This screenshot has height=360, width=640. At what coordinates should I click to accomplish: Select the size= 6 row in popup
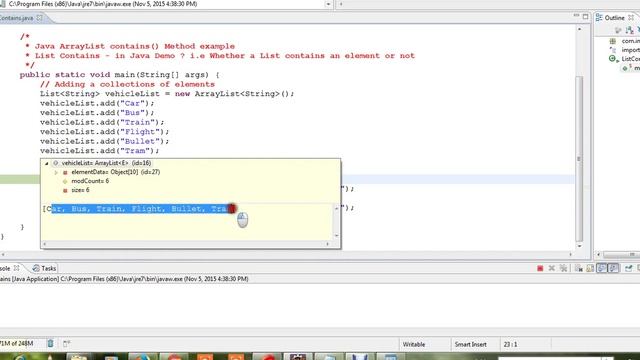[x=80, y=190]
